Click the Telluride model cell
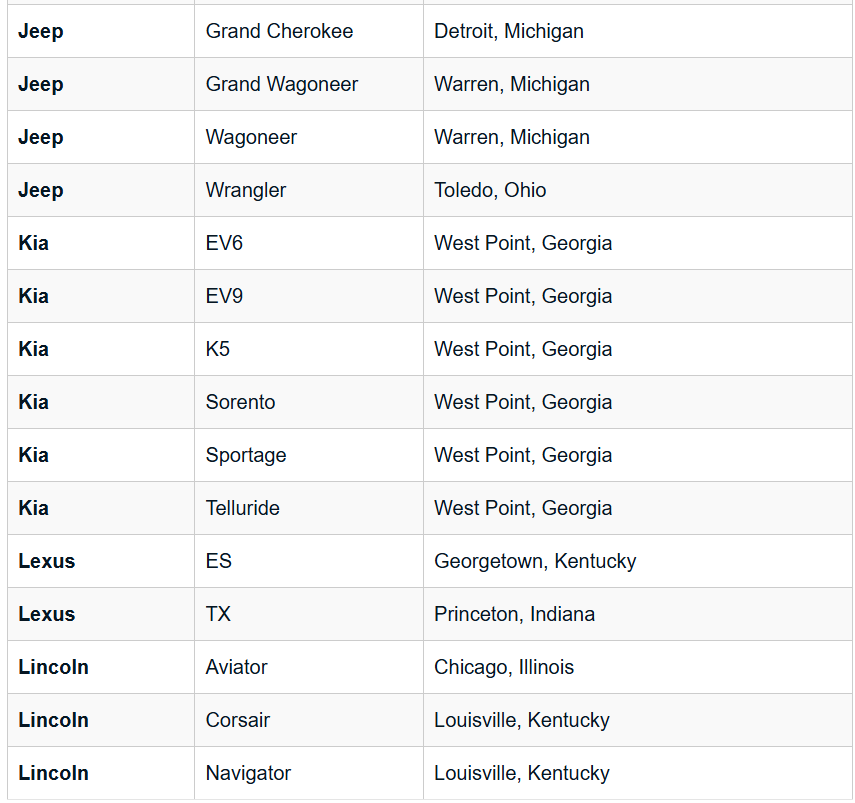The width and height of the screenshot is (855, 803). tap(243, 508)
